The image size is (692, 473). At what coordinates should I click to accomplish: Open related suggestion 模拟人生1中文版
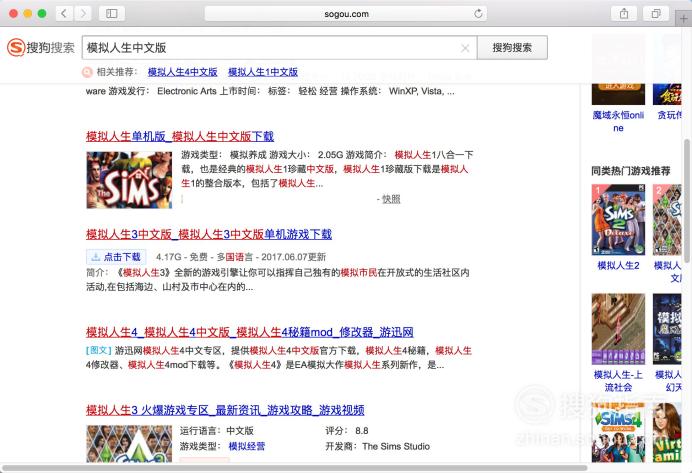coord(263,71)
